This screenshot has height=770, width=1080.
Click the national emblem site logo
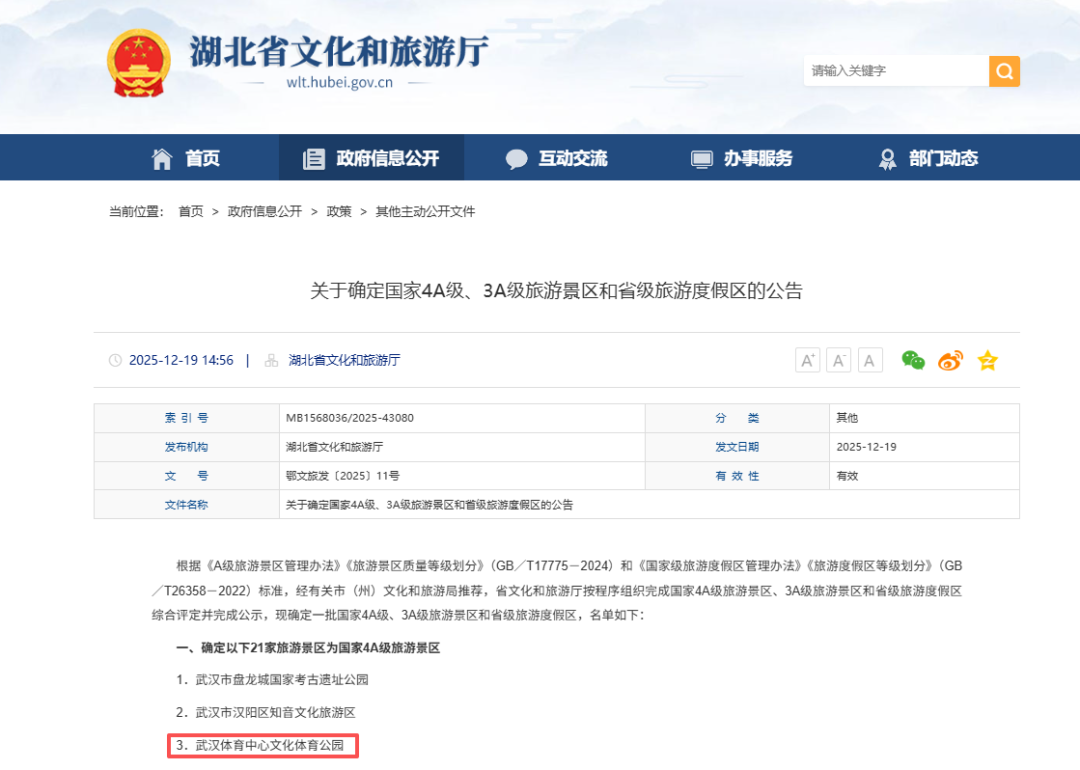pyautogui.click(x=140, y=62)
